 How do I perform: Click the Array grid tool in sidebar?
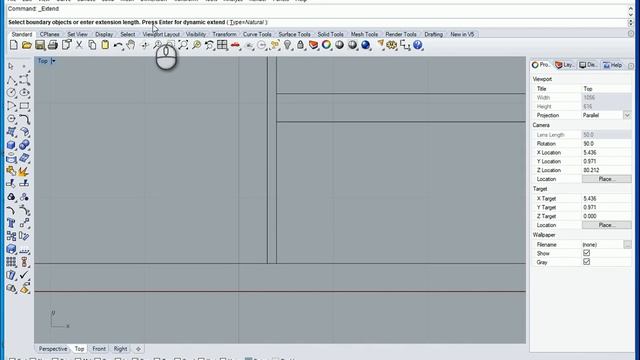pyautogui.click(x=11, y=262)
